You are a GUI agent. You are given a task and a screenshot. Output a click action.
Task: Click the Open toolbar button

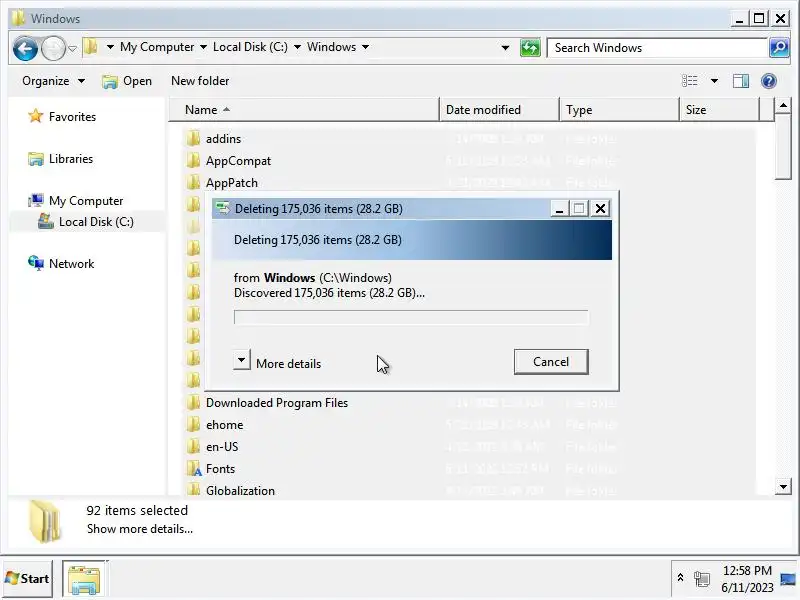127,81
